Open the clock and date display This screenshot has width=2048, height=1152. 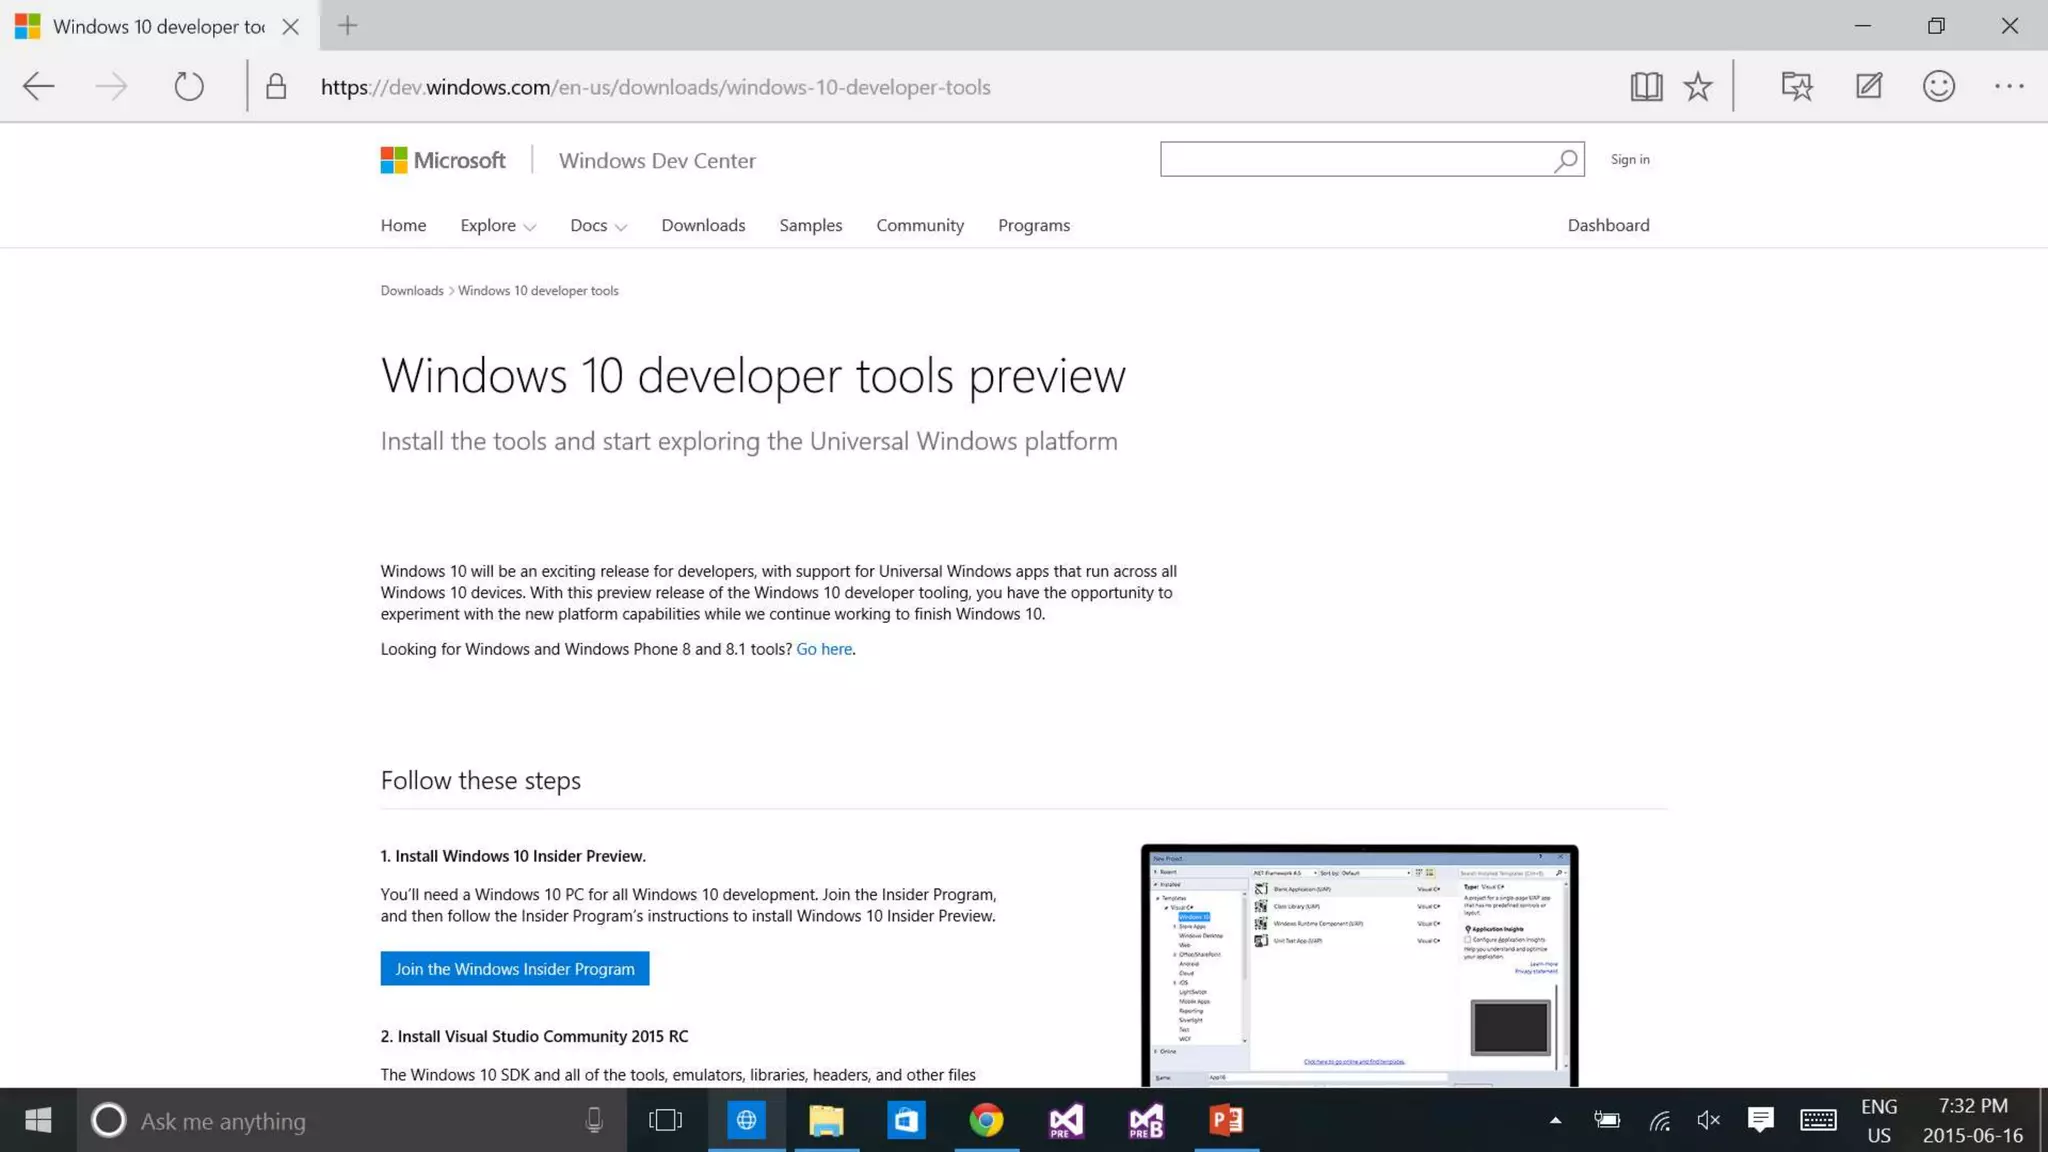(x=1973, y=1120)
